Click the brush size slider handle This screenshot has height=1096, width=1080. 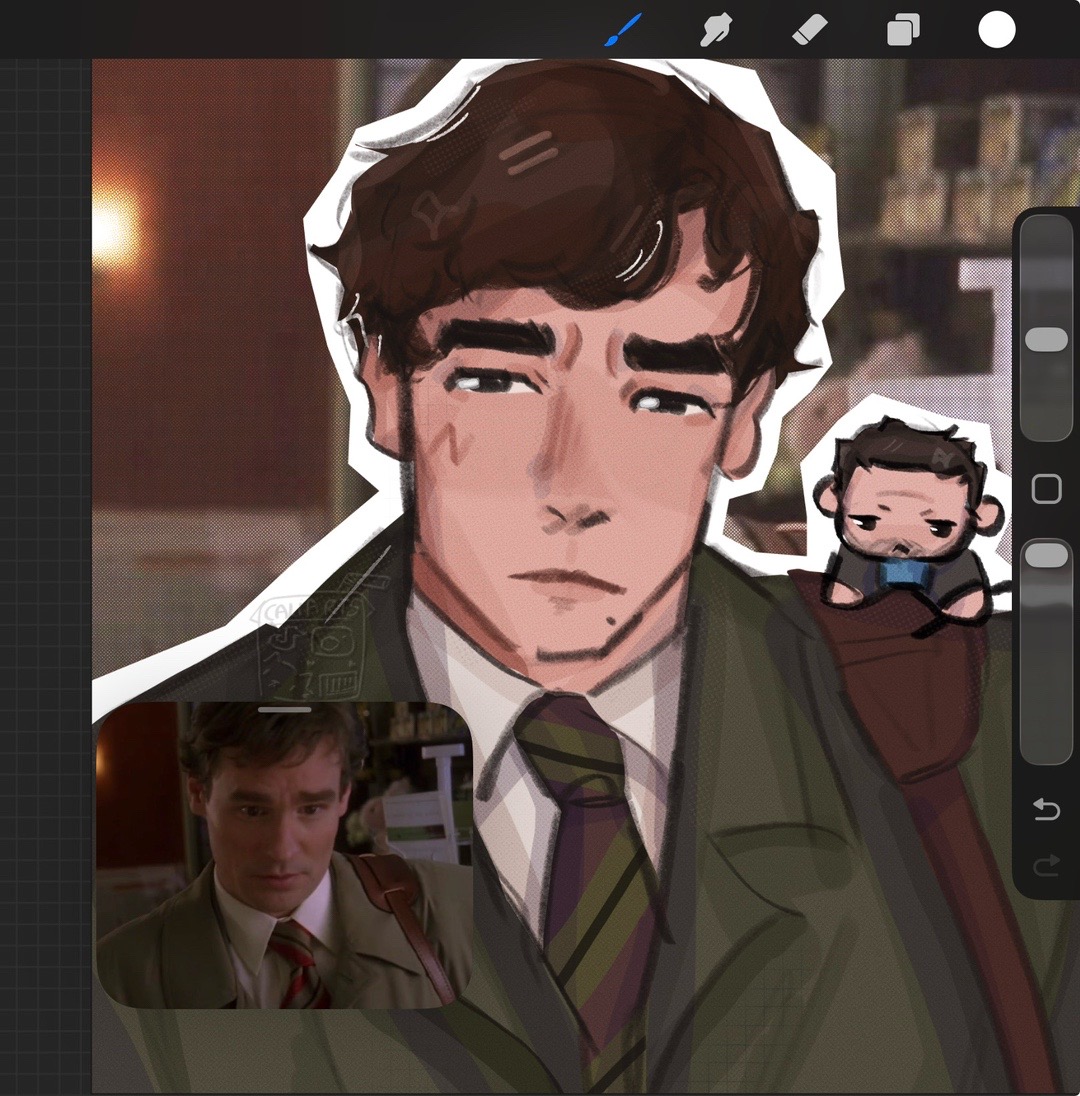click(x=1046, y=339)
